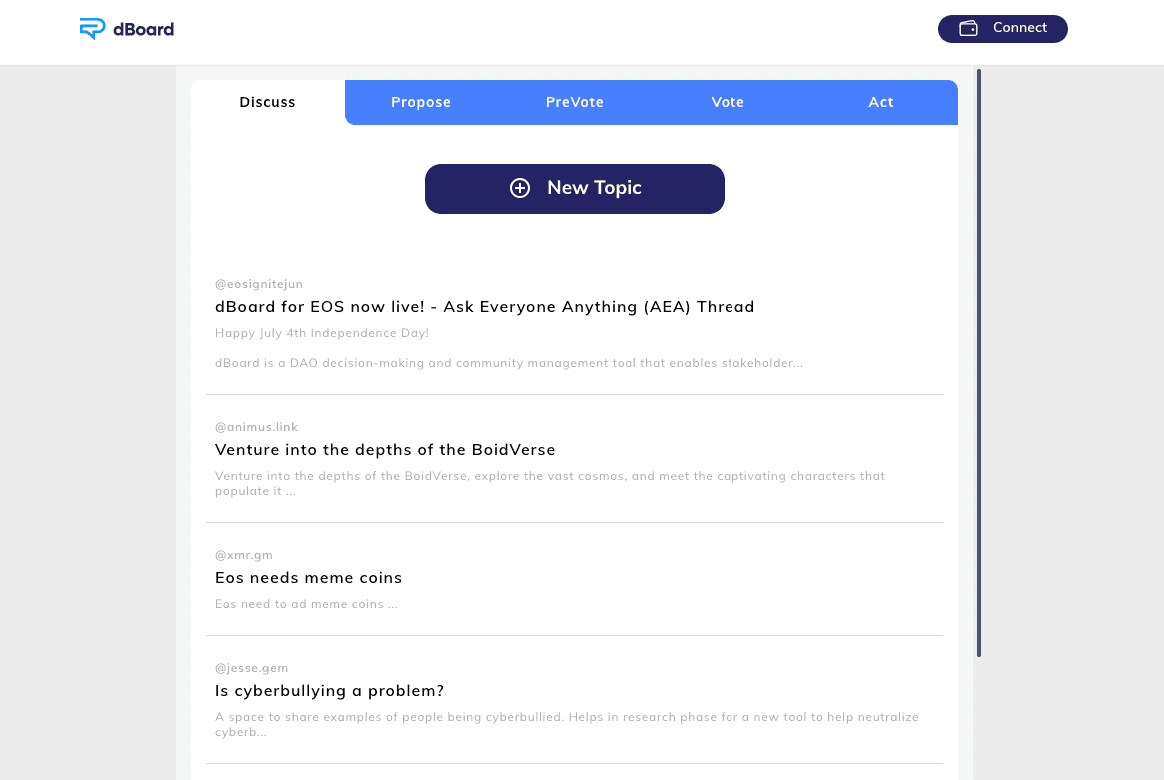The width and height of the screenshot is (1164, 780).
Task: Create a New Topic
Action: (x=575, y=189)
